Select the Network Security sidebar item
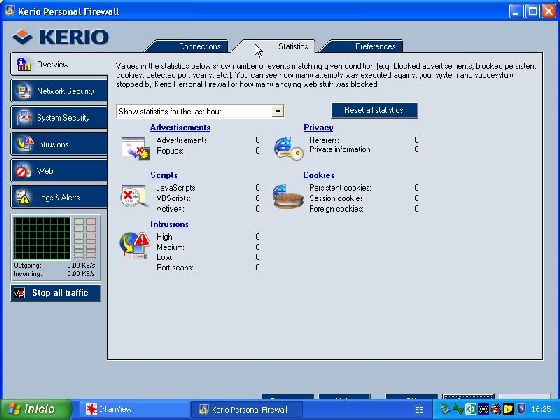The height and width of the screenshot is (420, 560). point(59,91)
